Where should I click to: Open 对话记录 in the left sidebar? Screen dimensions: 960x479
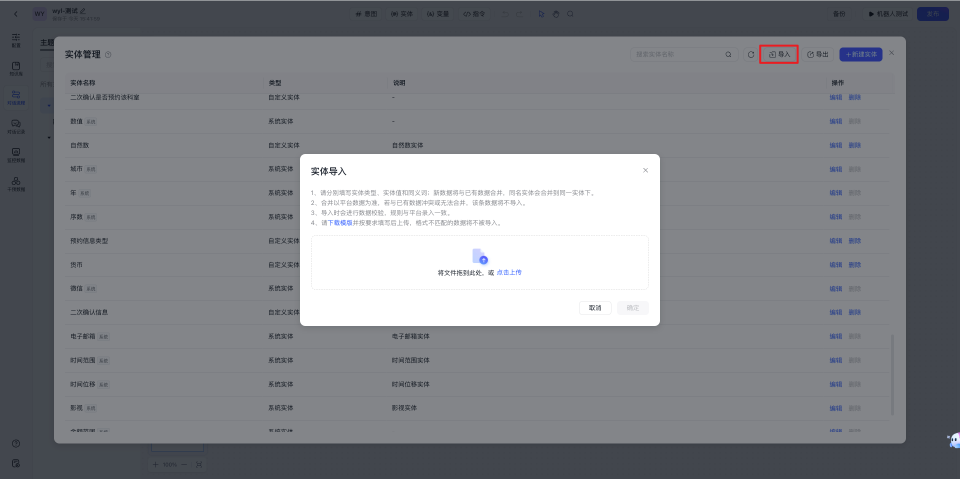pos(16,126)
